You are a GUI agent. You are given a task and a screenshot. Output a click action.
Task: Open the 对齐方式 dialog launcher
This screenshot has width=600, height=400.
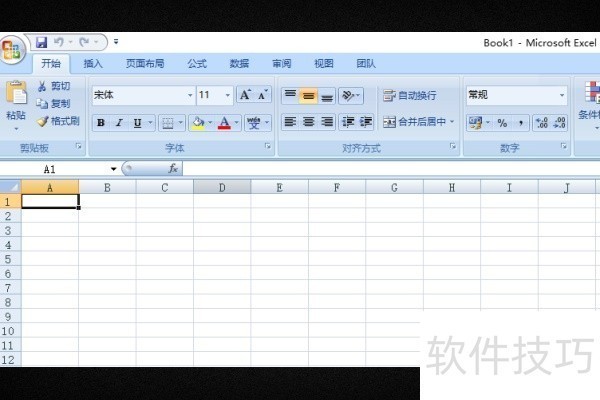pos(453,146)
